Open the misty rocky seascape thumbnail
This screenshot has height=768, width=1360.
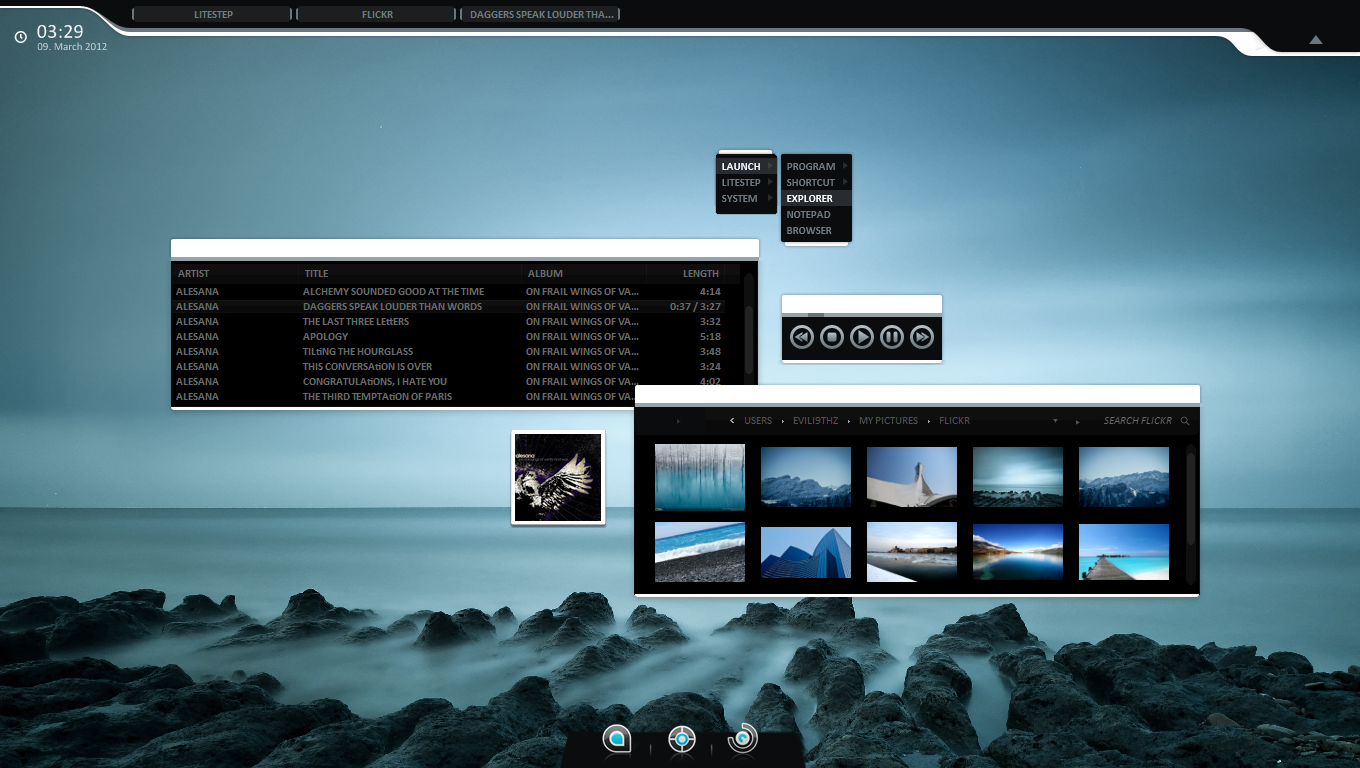pos(1018,477)
